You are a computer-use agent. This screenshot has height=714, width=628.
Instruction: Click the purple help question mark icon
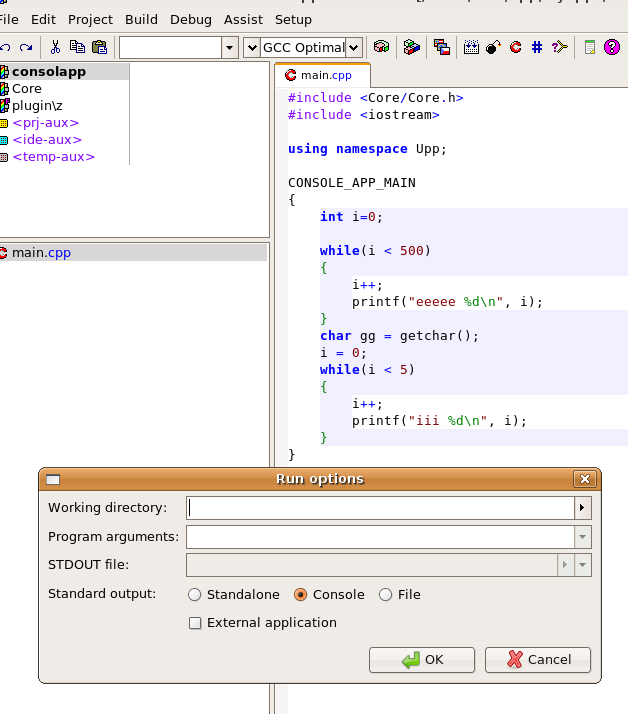[x=611, y=47]
